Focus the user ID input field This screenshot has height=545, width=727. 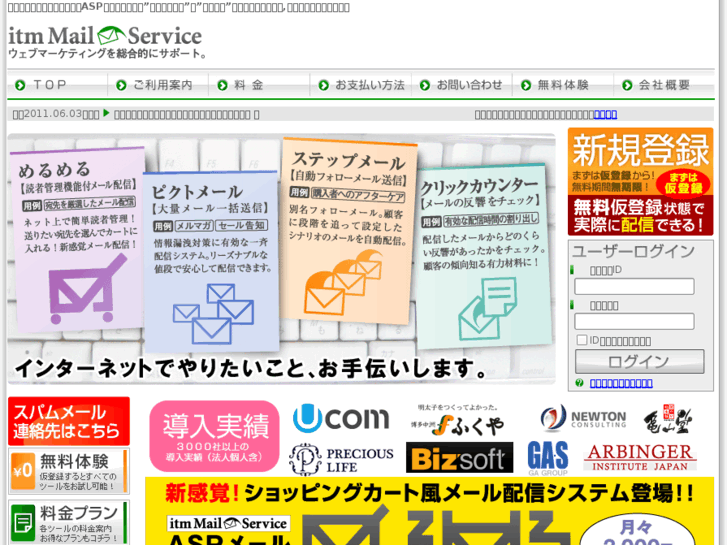coord(634,286)
